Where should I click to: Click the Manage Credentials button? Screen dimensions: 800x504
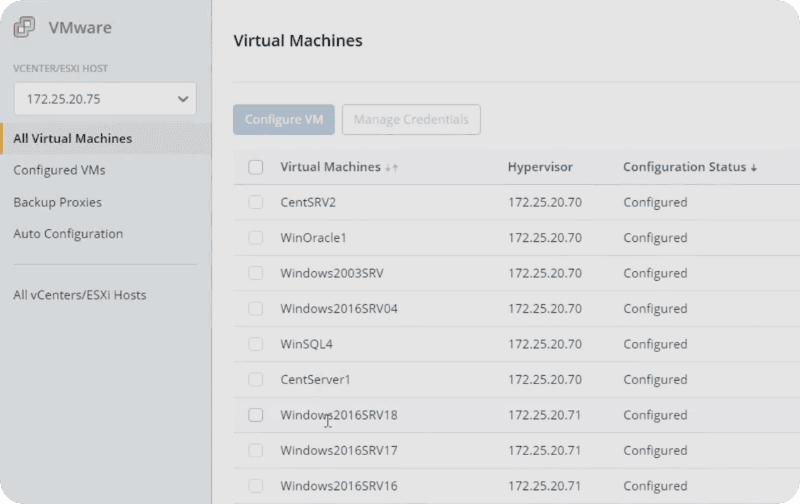click(411, 120)
